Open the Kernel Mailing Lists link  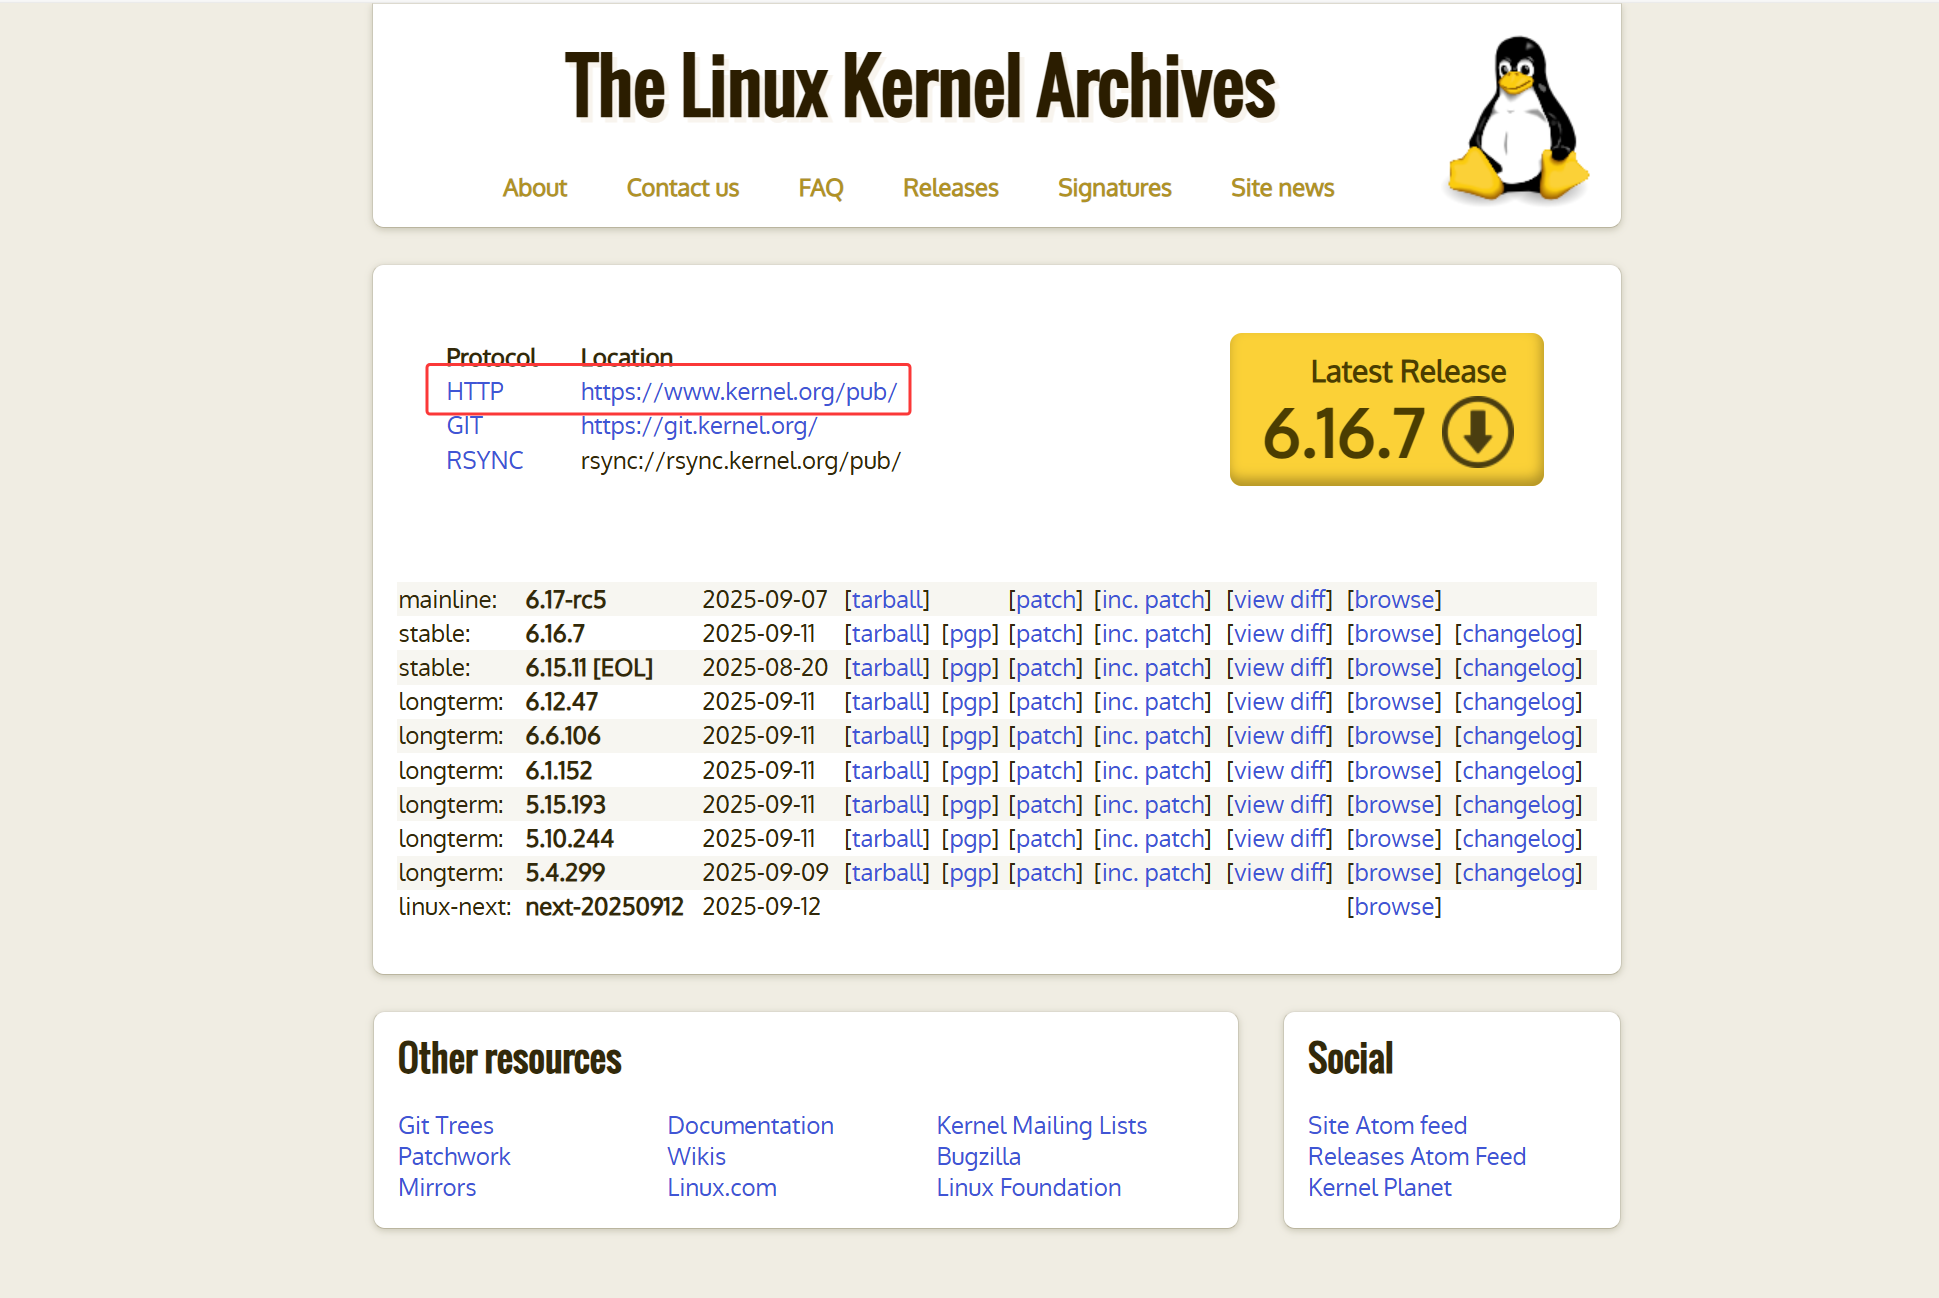[1041, 1125]
